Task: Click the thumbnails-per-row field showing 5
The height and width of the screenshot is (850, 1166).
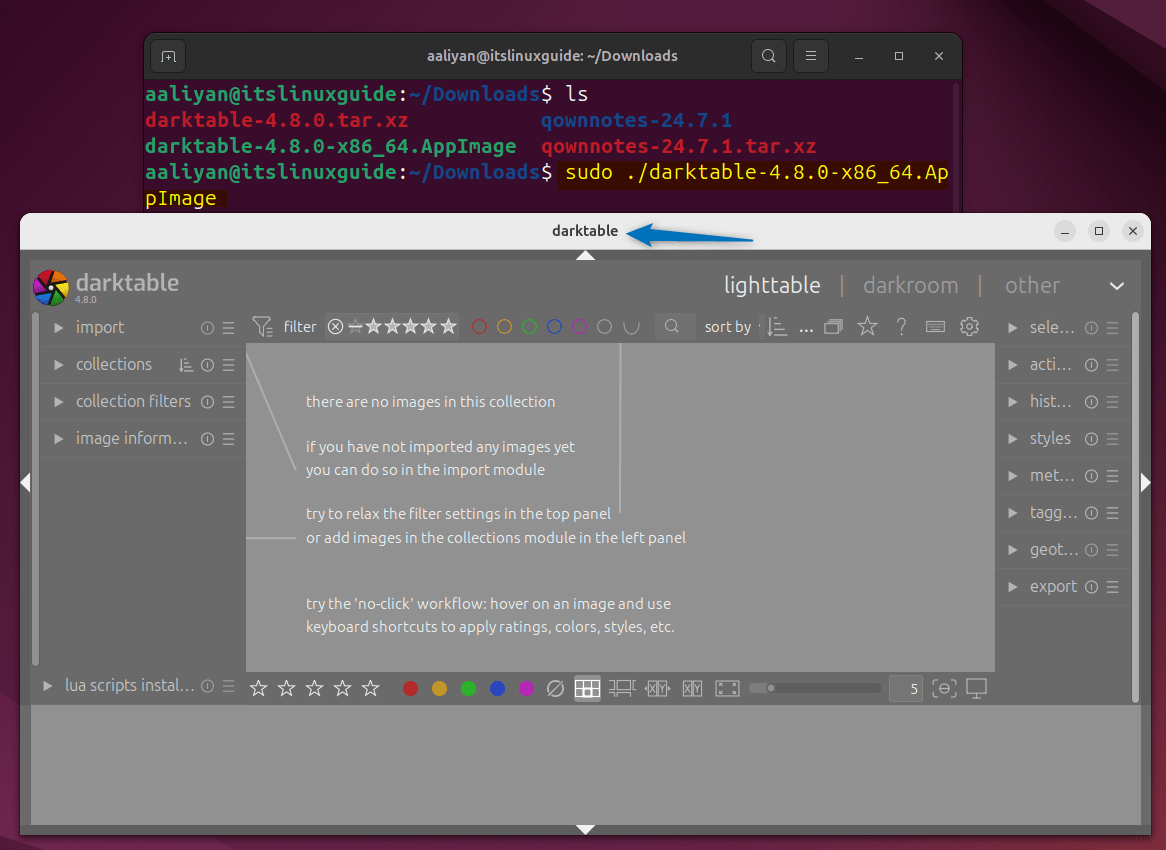Action: click(x=906, y=688)
